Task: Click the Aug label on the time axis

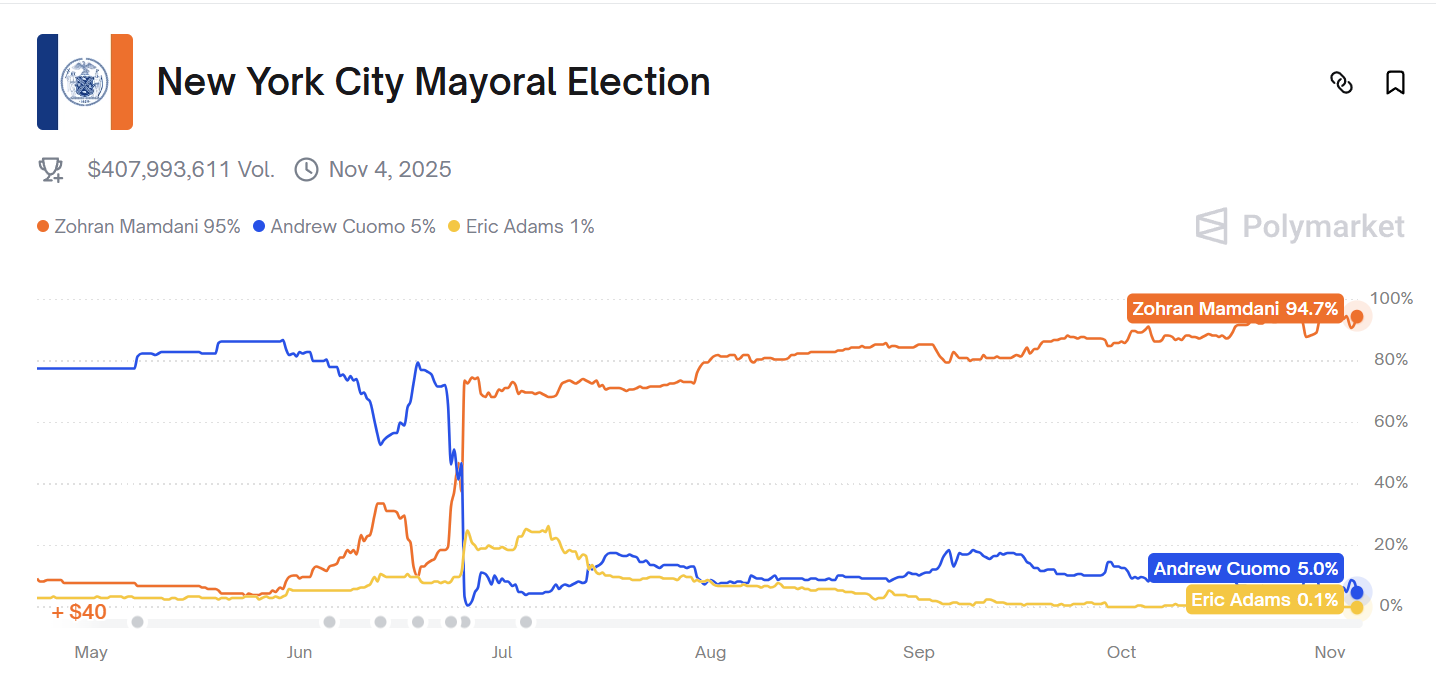Action: (710, 653)
